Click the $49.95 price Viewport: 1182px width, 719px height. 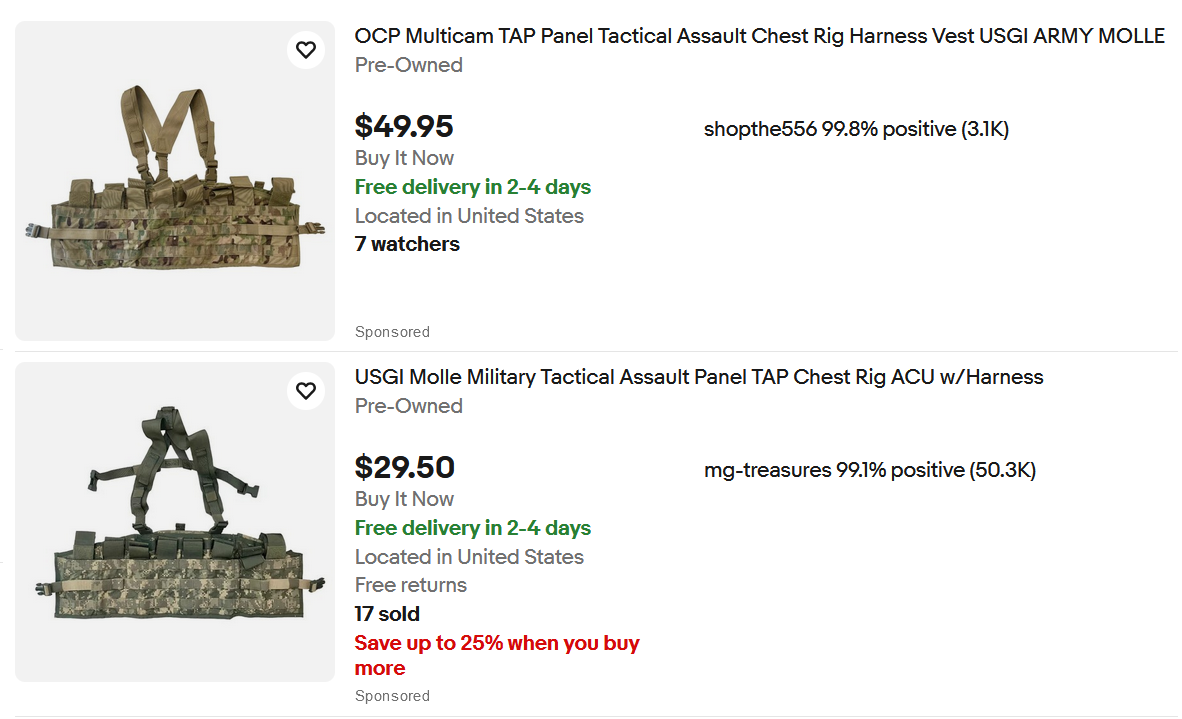tap(404, 127)
